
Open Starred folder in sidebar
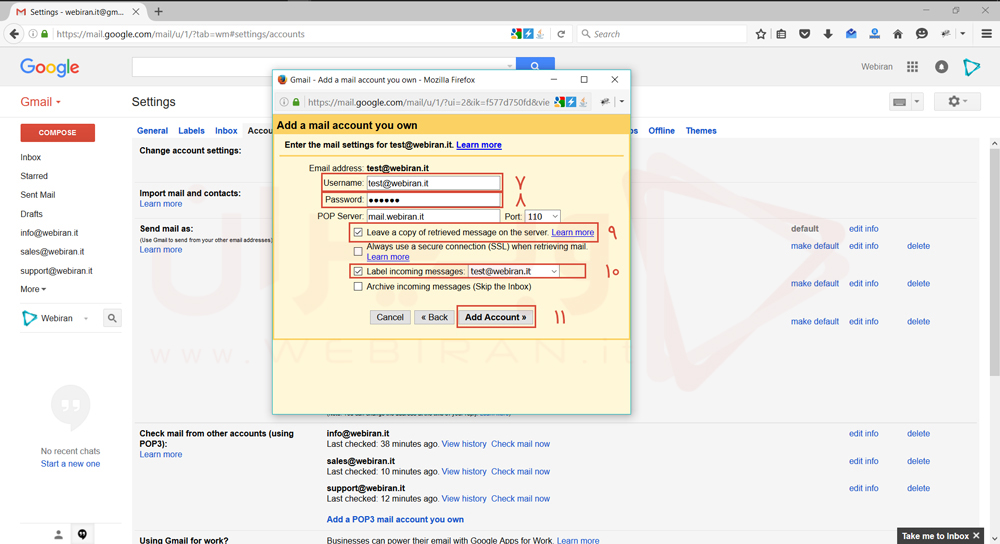pyautogui.click(x=34, y=176)
